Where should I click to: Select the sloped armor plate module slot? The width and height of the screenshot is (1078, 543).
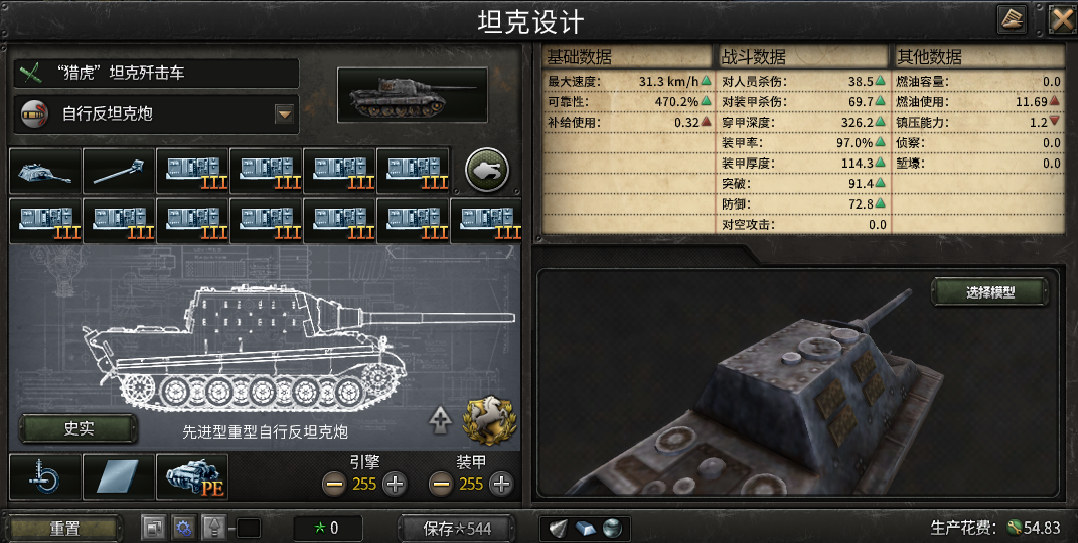[x=119, y=476]
